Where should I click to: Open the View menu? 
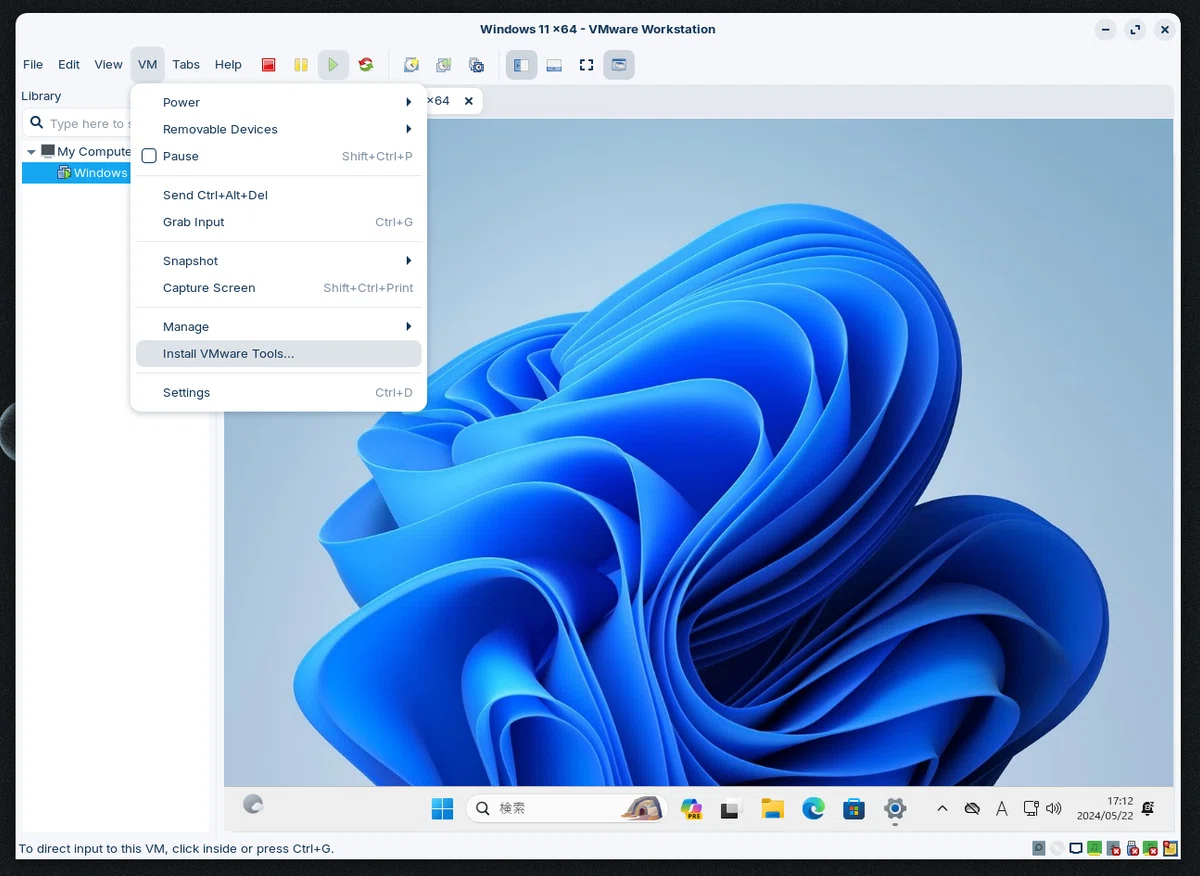(x=108, y=64)
